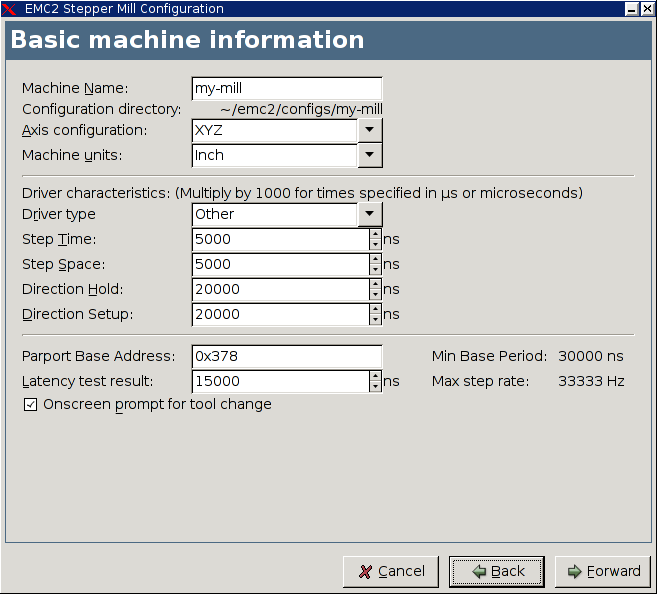Click the Latency test result label

(x=88, y=382)
